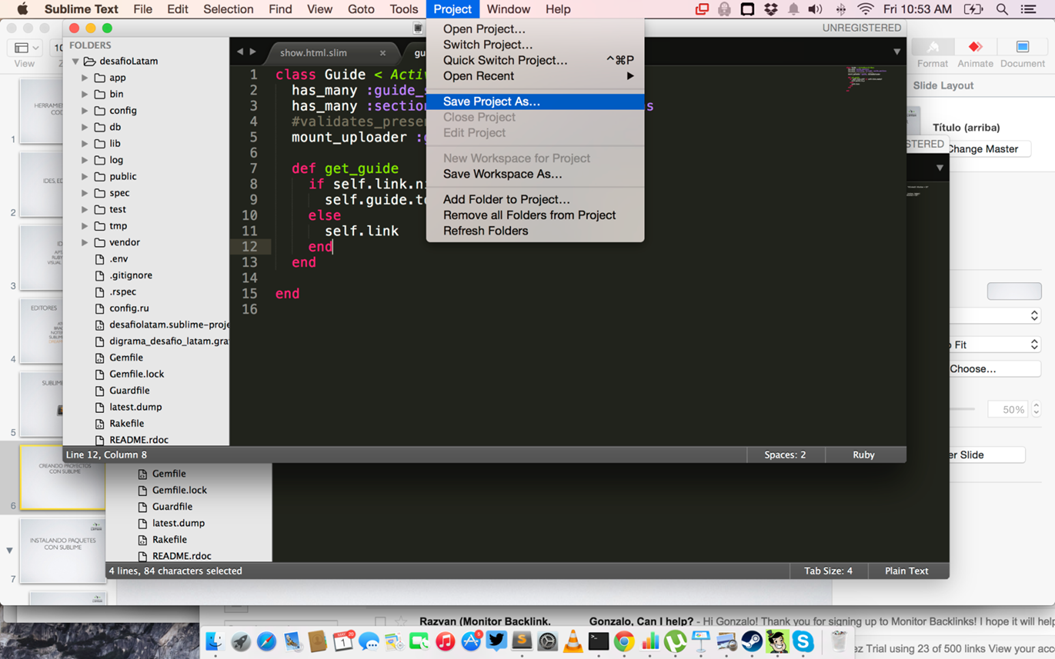
Task: Click the volume icon in menu bar
Action: point(815,9)
